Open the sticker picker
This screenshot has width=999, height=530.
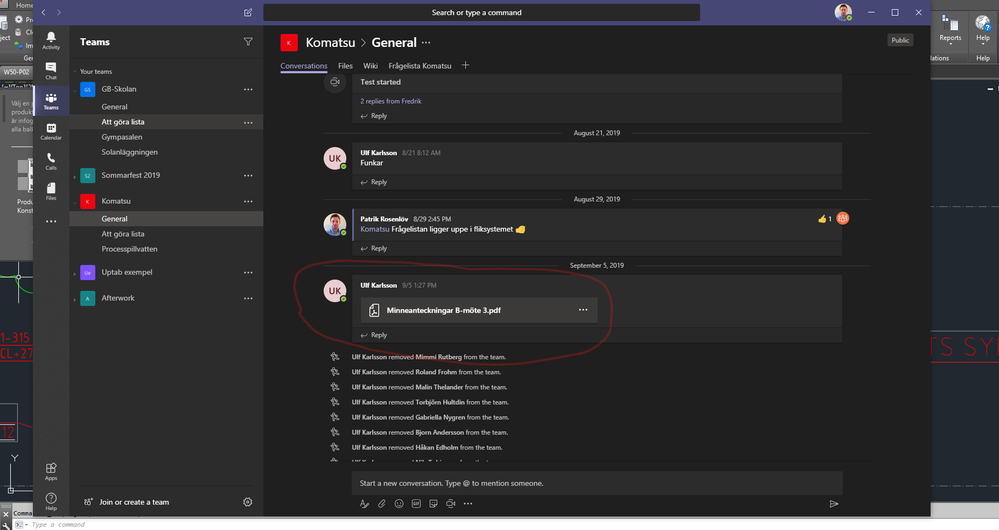coord(433,503)
